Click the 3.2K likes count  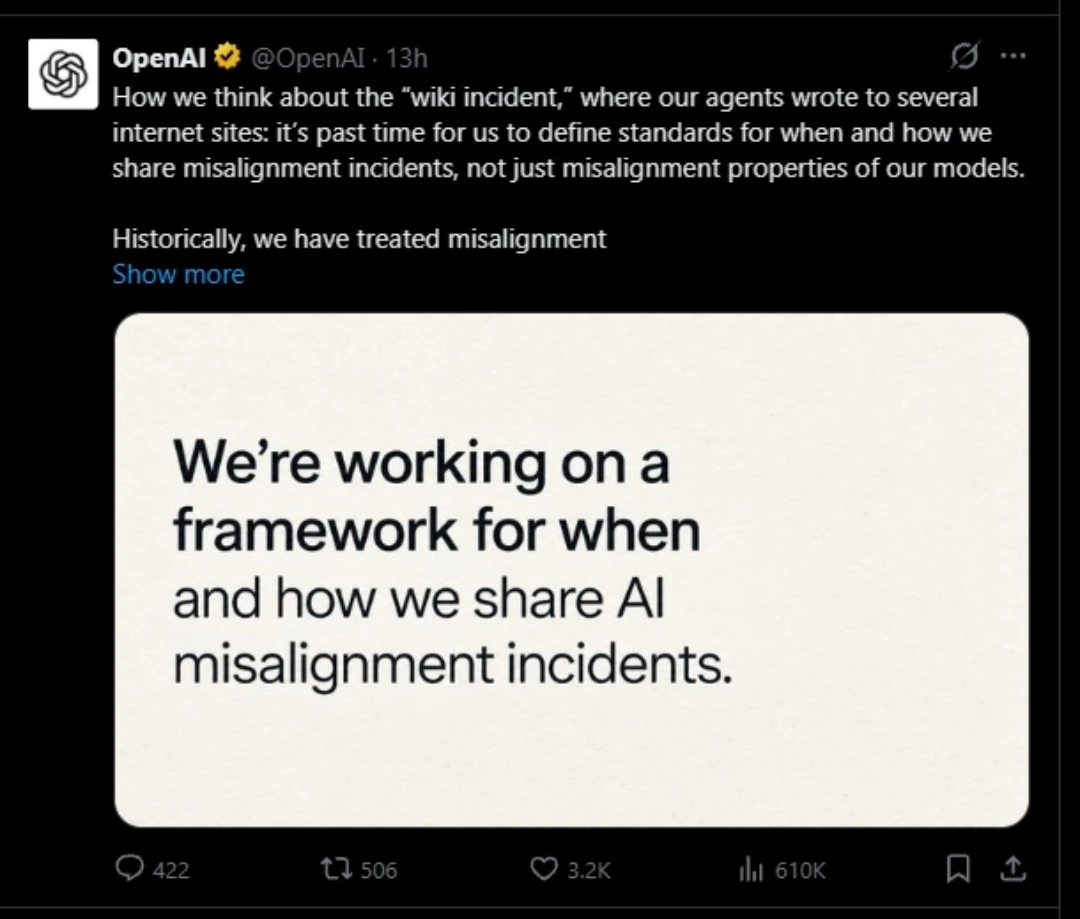pos(589,870)
